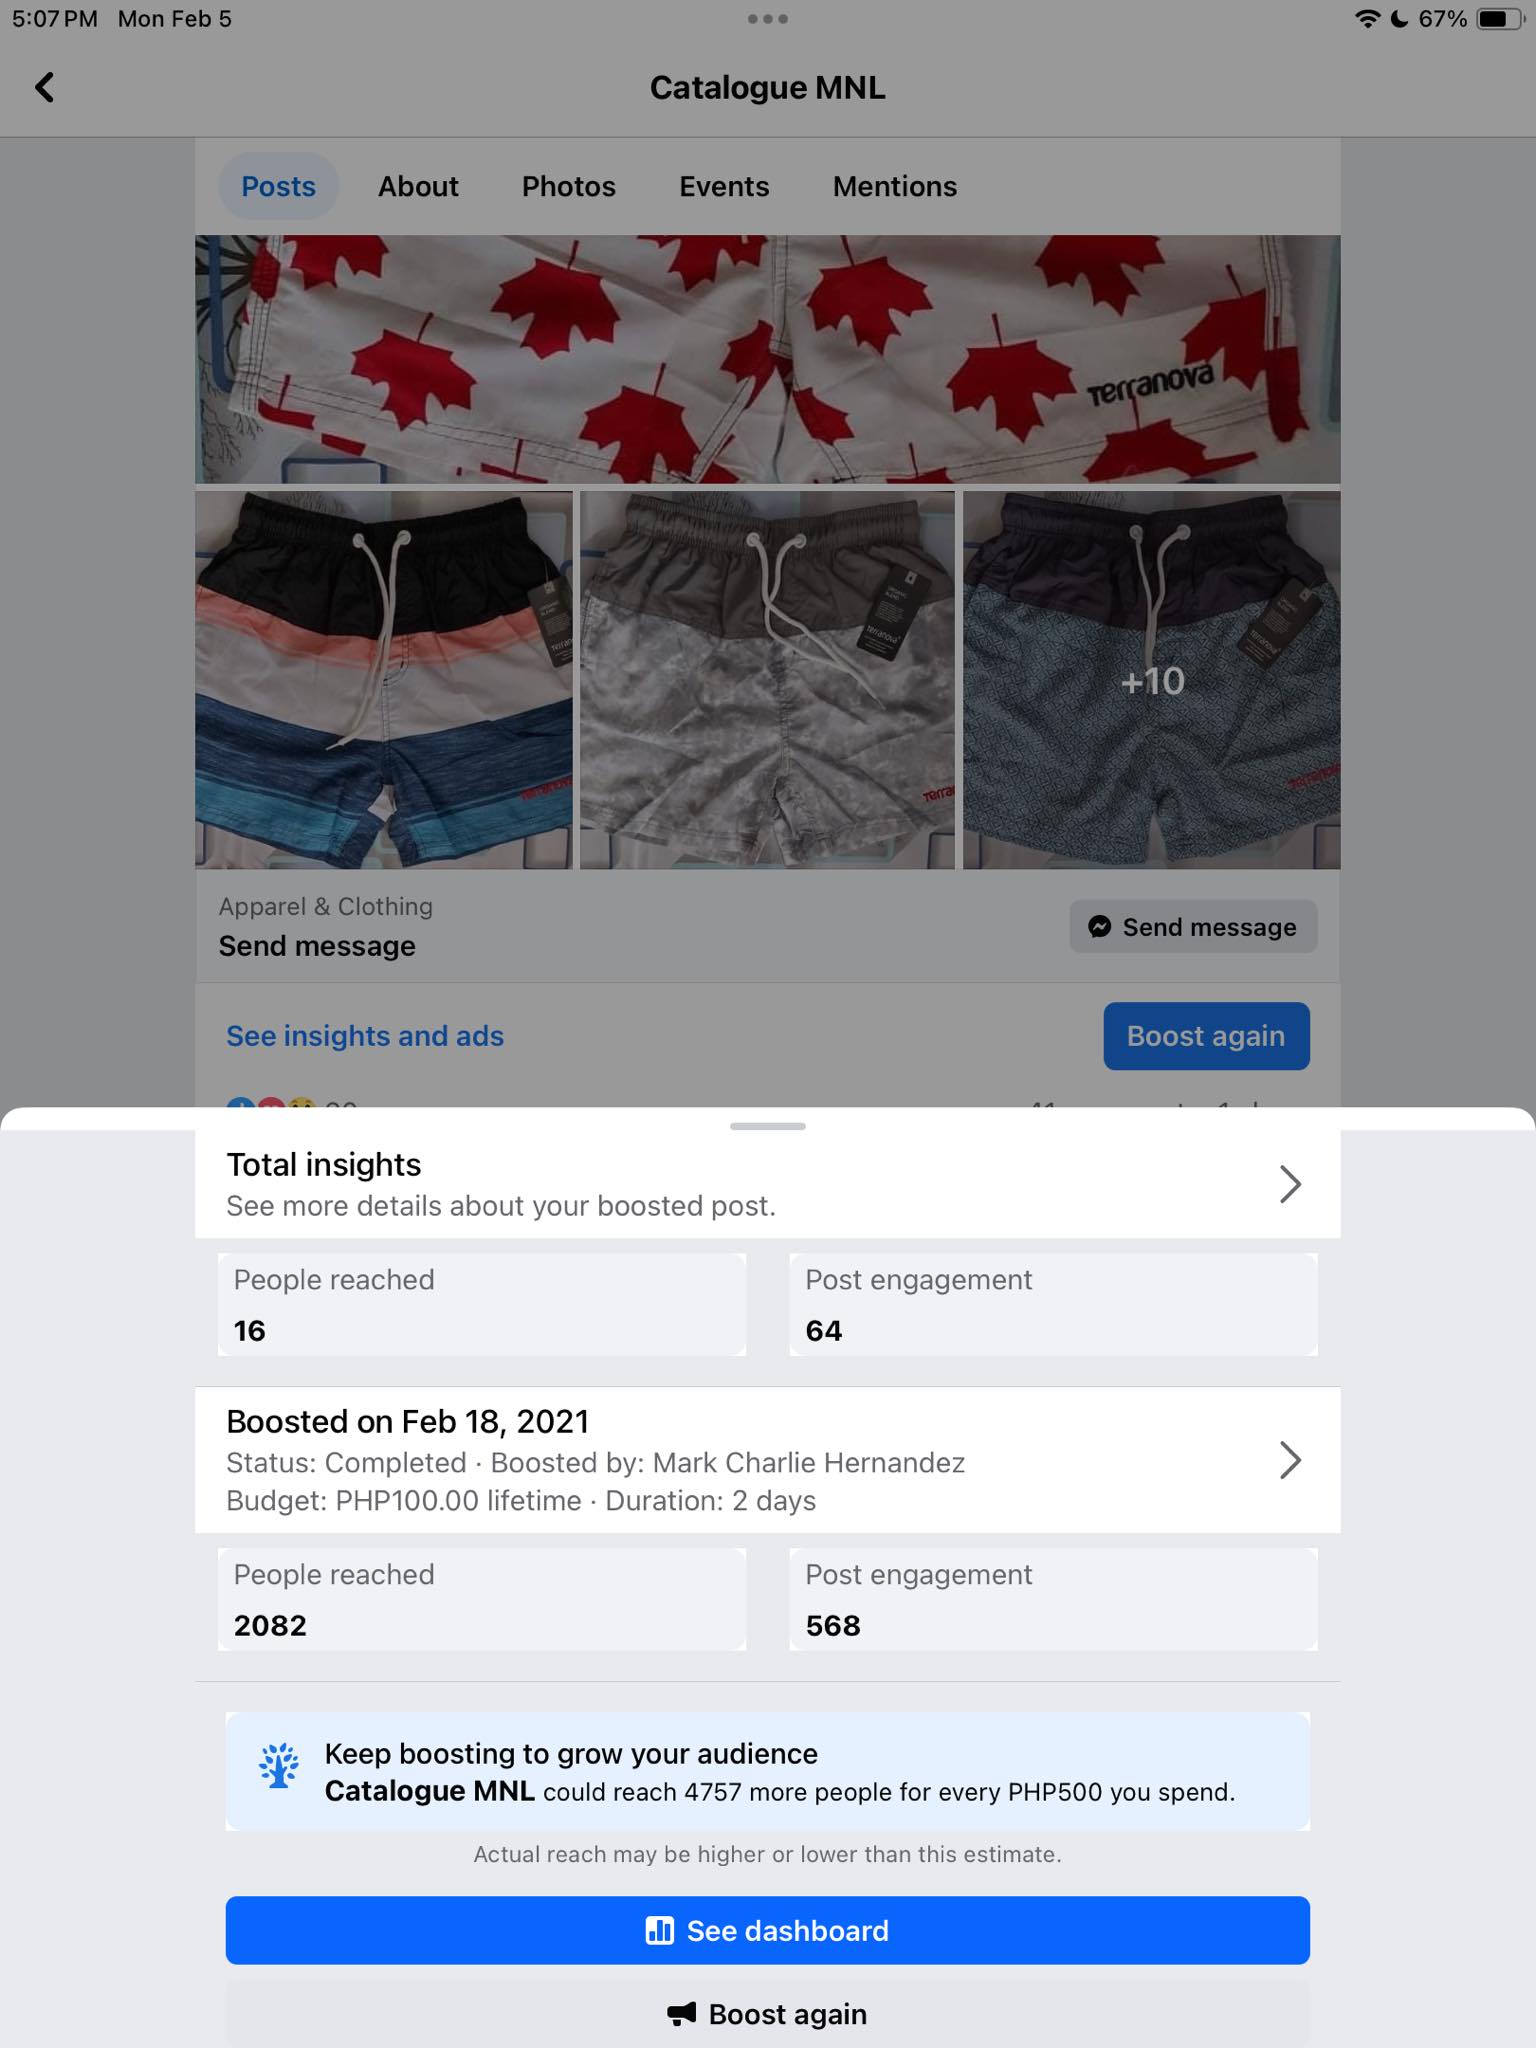Tap the back arrow icon
Screen dimensions: 1536x2048
44,87
